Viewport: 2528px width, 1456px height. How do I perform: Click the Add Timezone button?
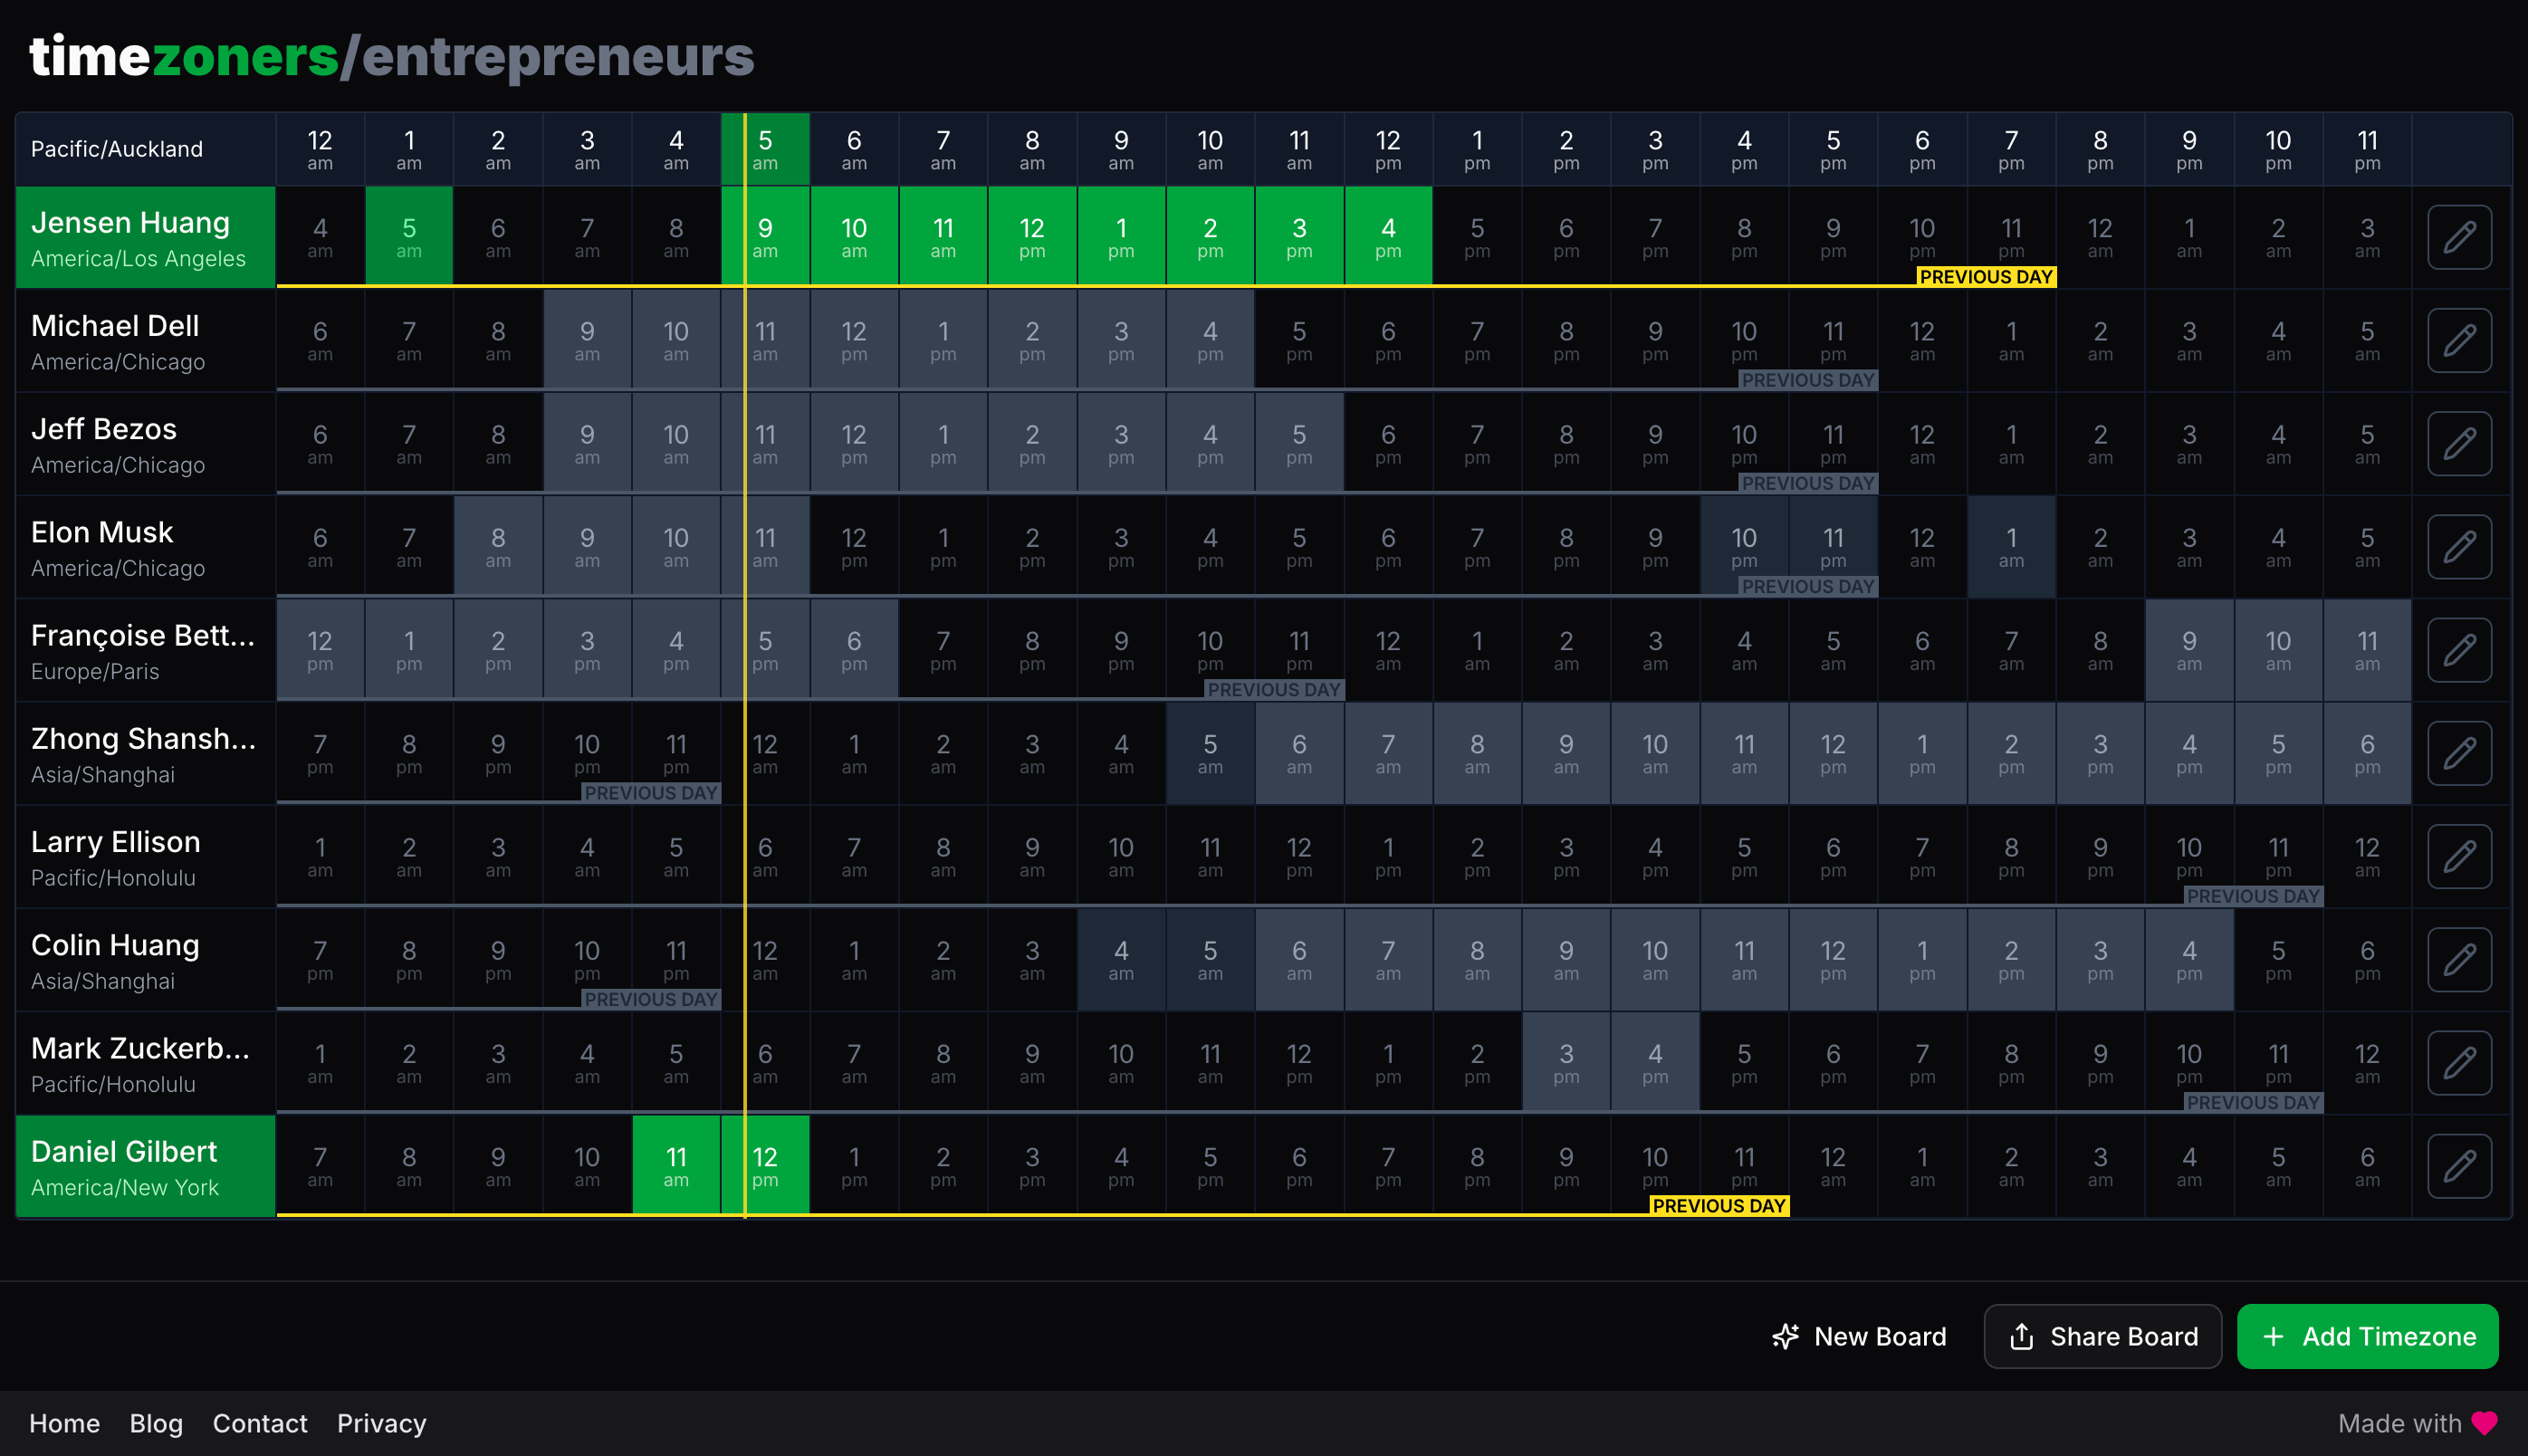2367,1336
